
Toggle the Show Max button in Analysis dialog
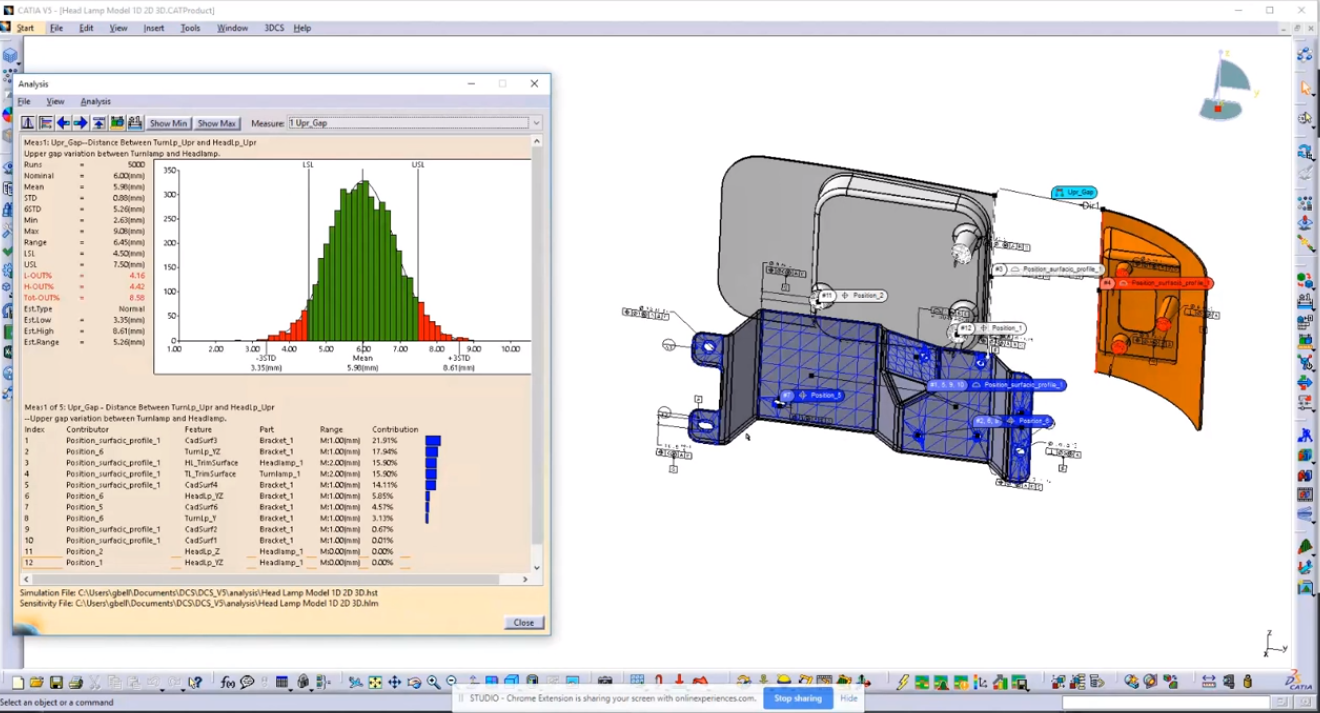point(217,122)
